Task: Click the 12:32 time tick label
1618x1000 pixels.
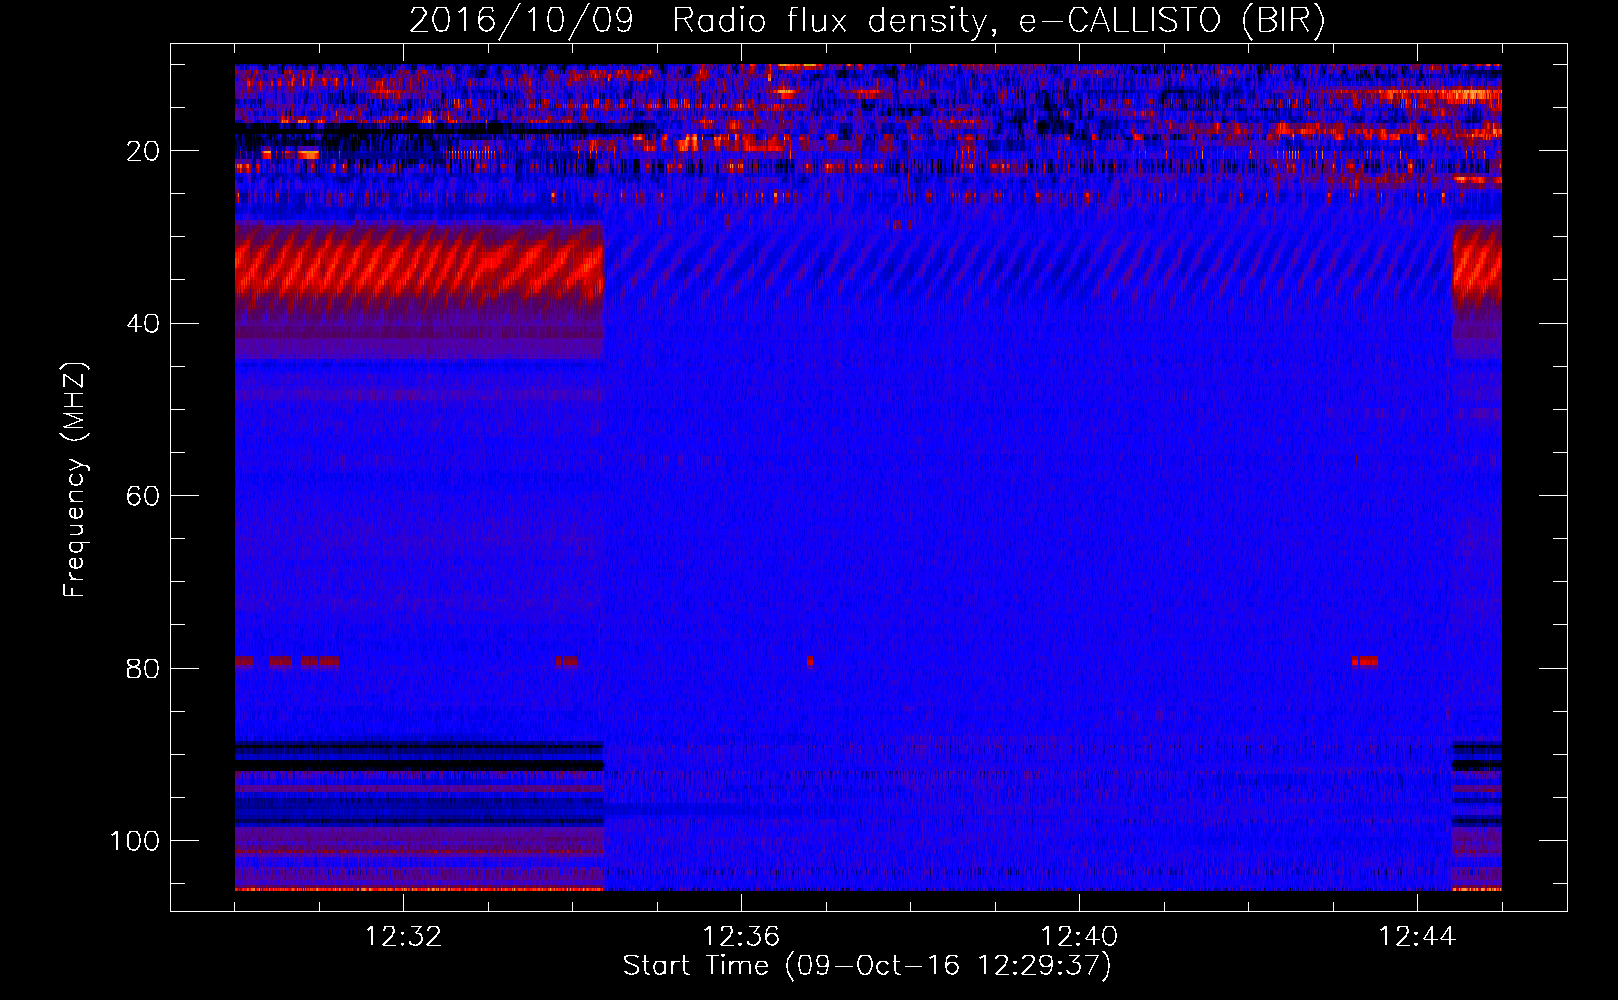Action: tap(403, 937)
